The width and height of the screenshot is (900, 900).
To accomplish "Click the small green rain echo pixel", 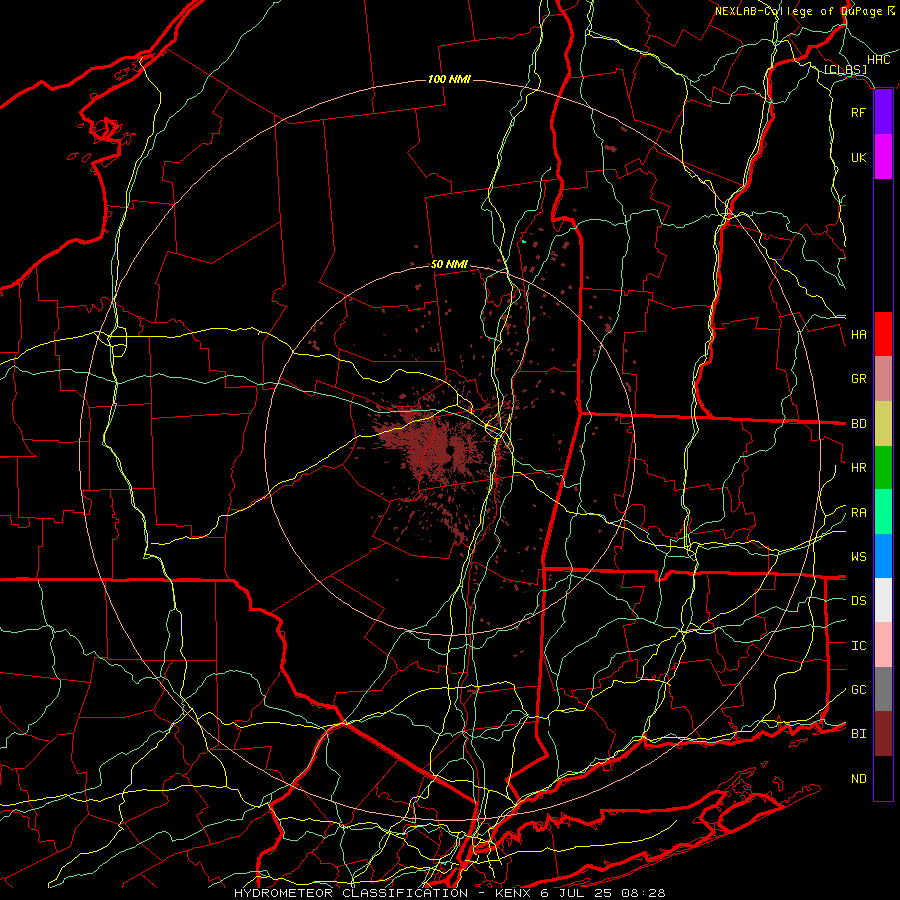I will [x=524, y=242].
